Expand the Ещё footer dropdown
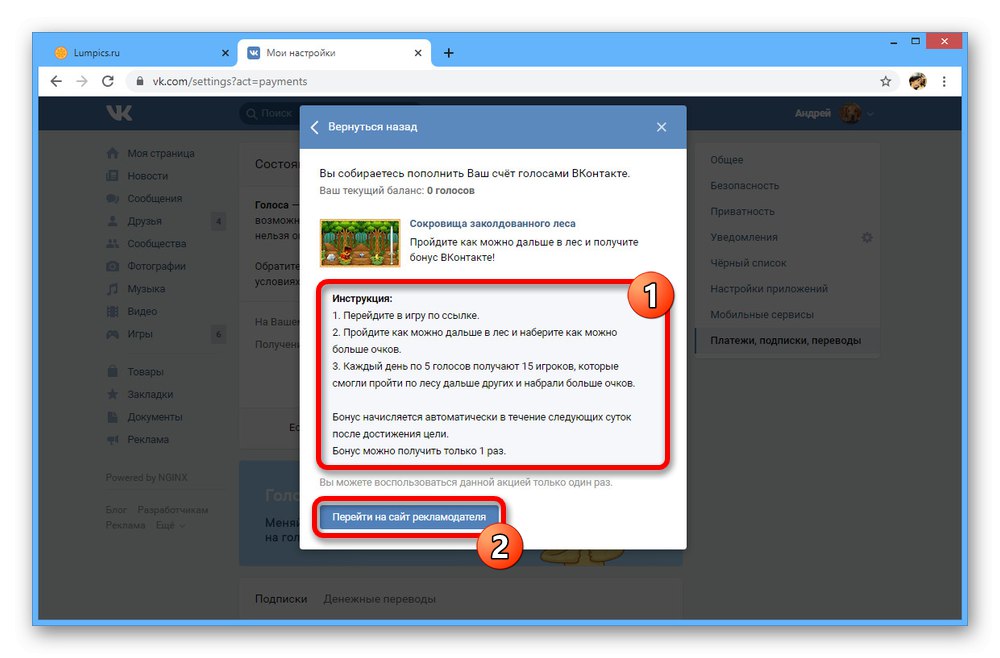The image size is (1000, 658). click(170, 525)
